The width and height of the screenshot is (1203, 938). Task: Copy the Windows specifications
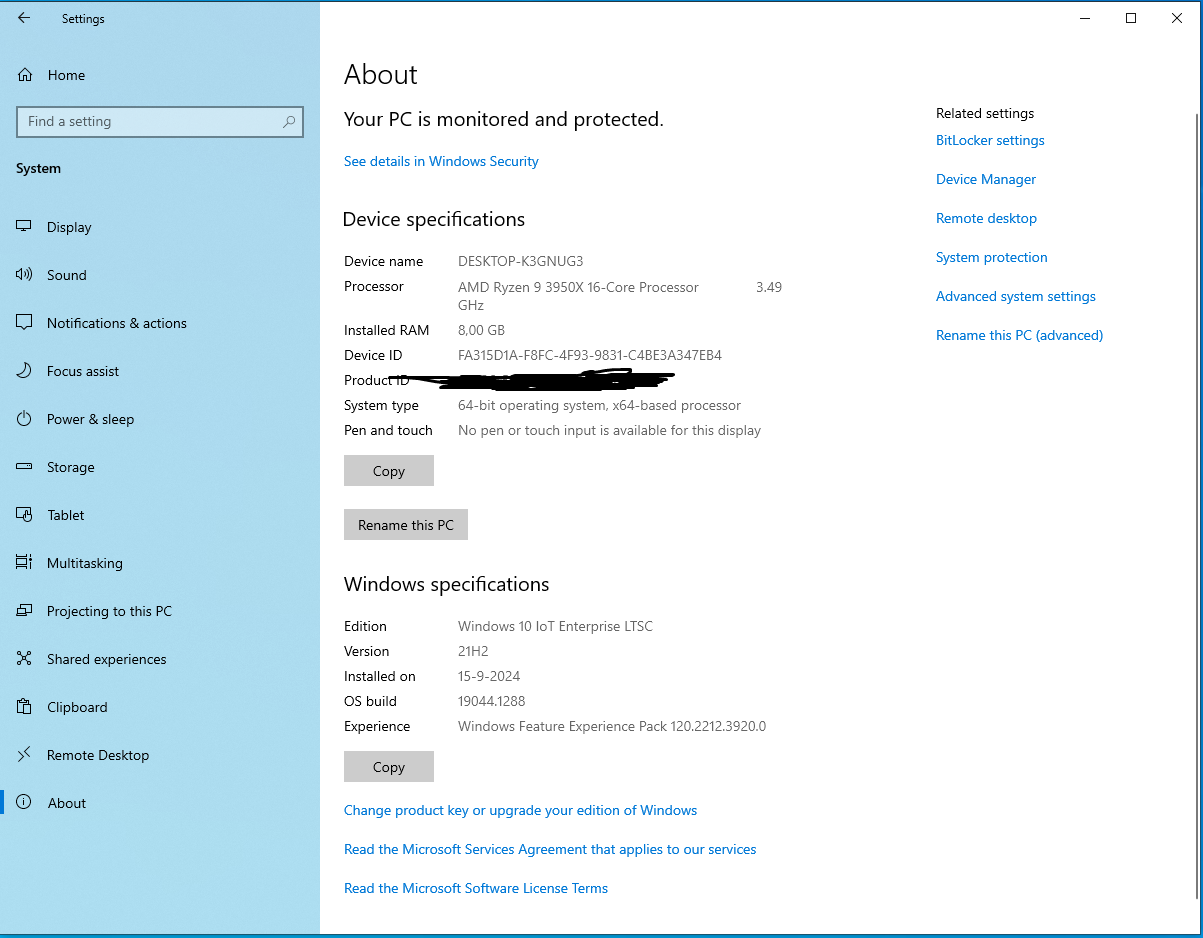389,767
